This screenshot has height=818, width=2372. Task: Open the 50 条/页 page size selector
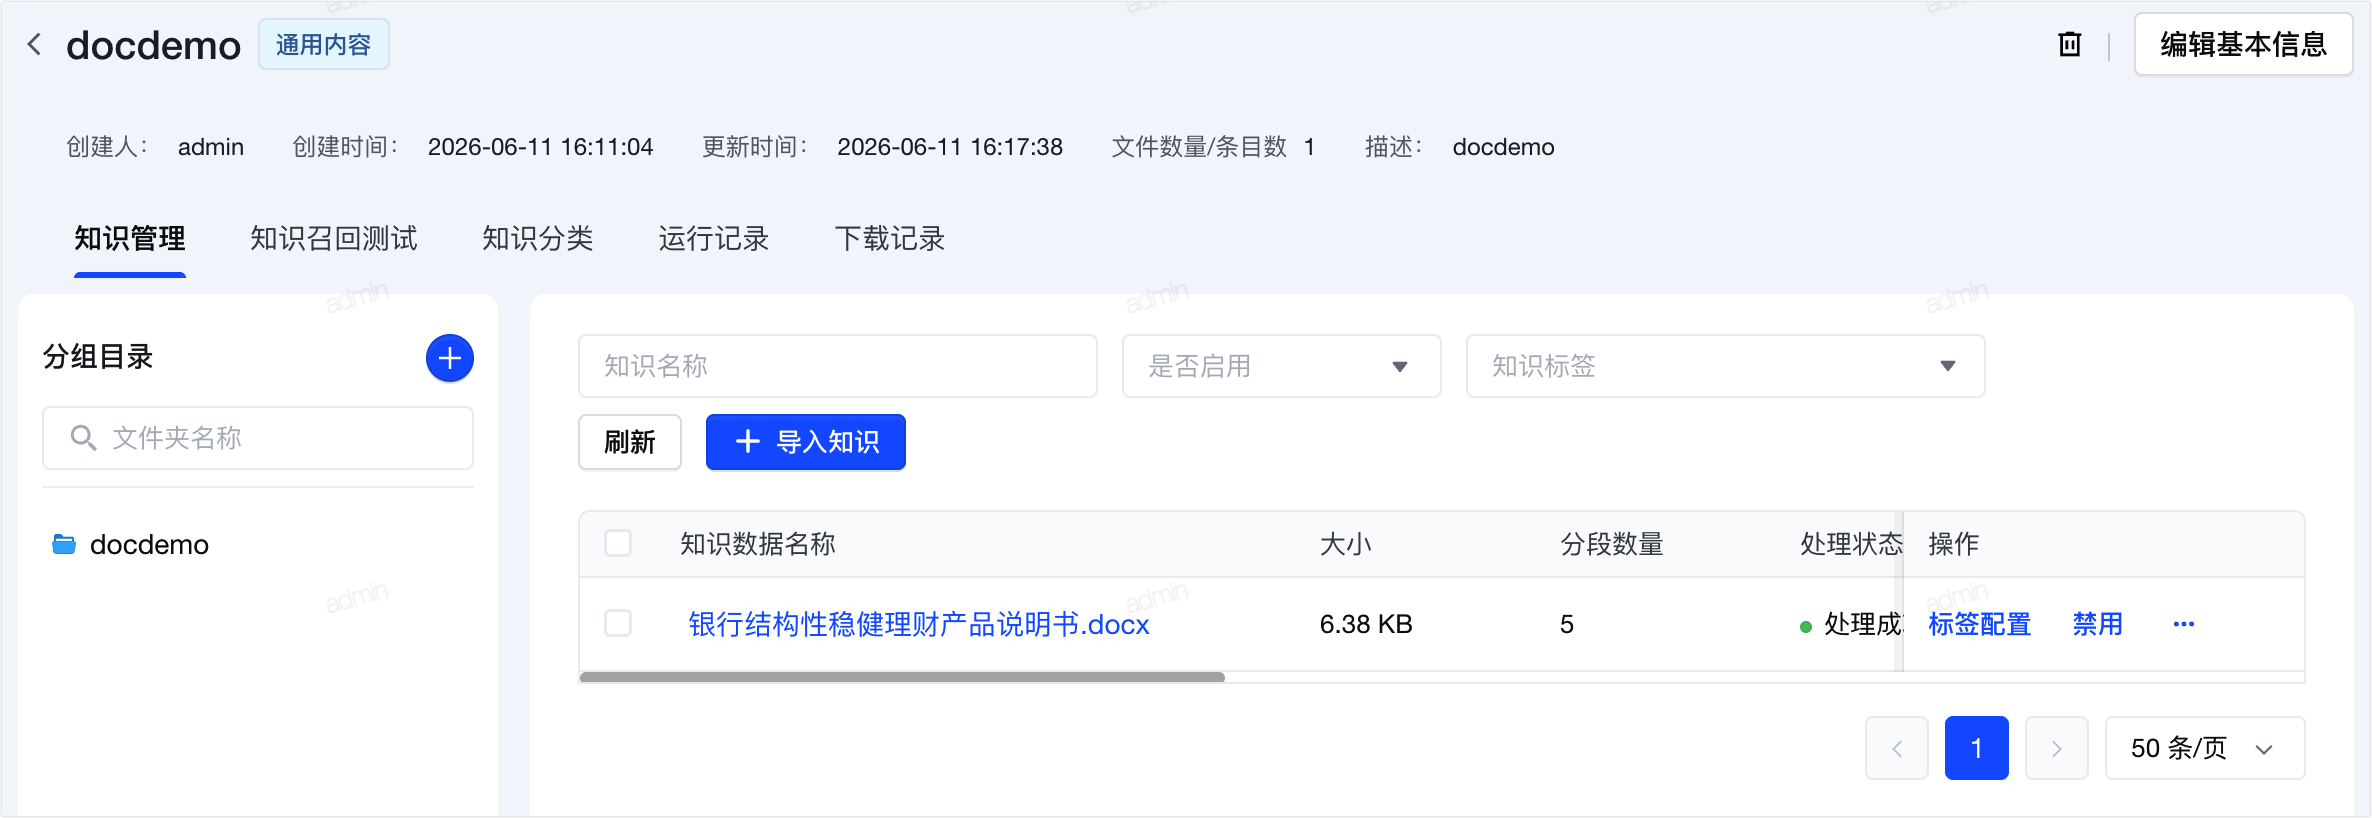pos(2204,748)
